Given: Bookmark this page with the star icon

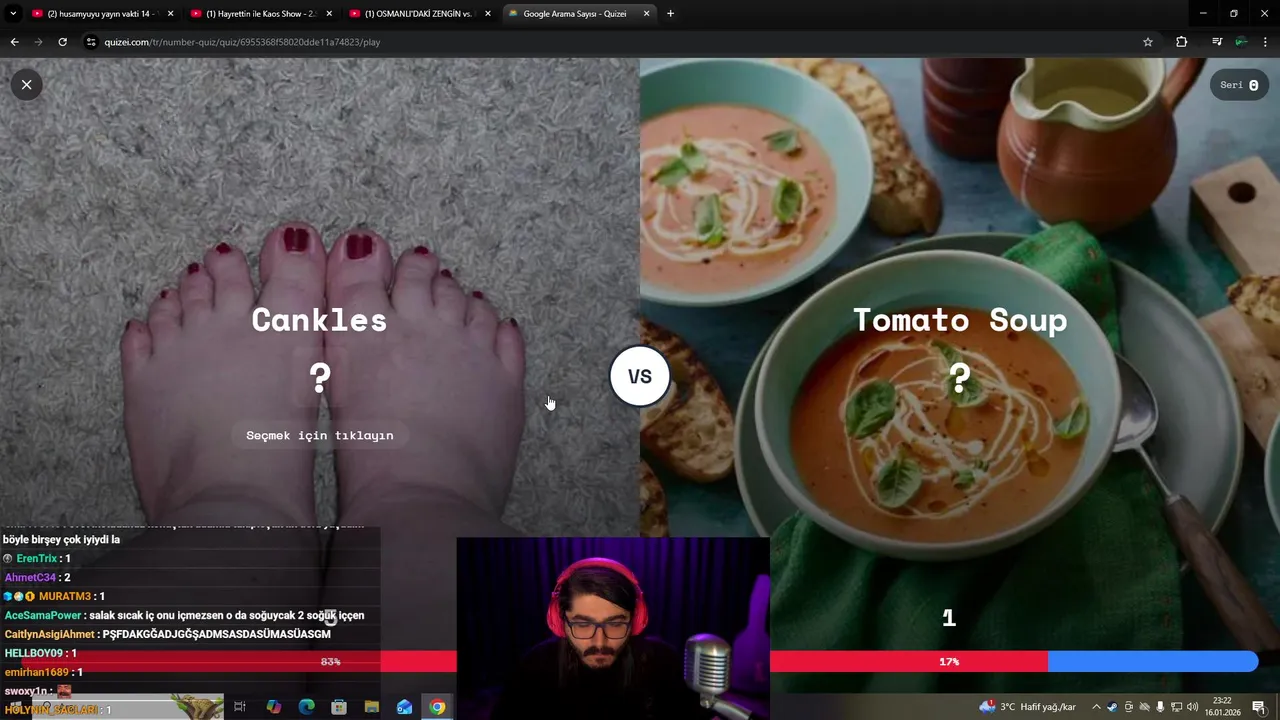Looking at the screenshot, I should point(1148,42).
